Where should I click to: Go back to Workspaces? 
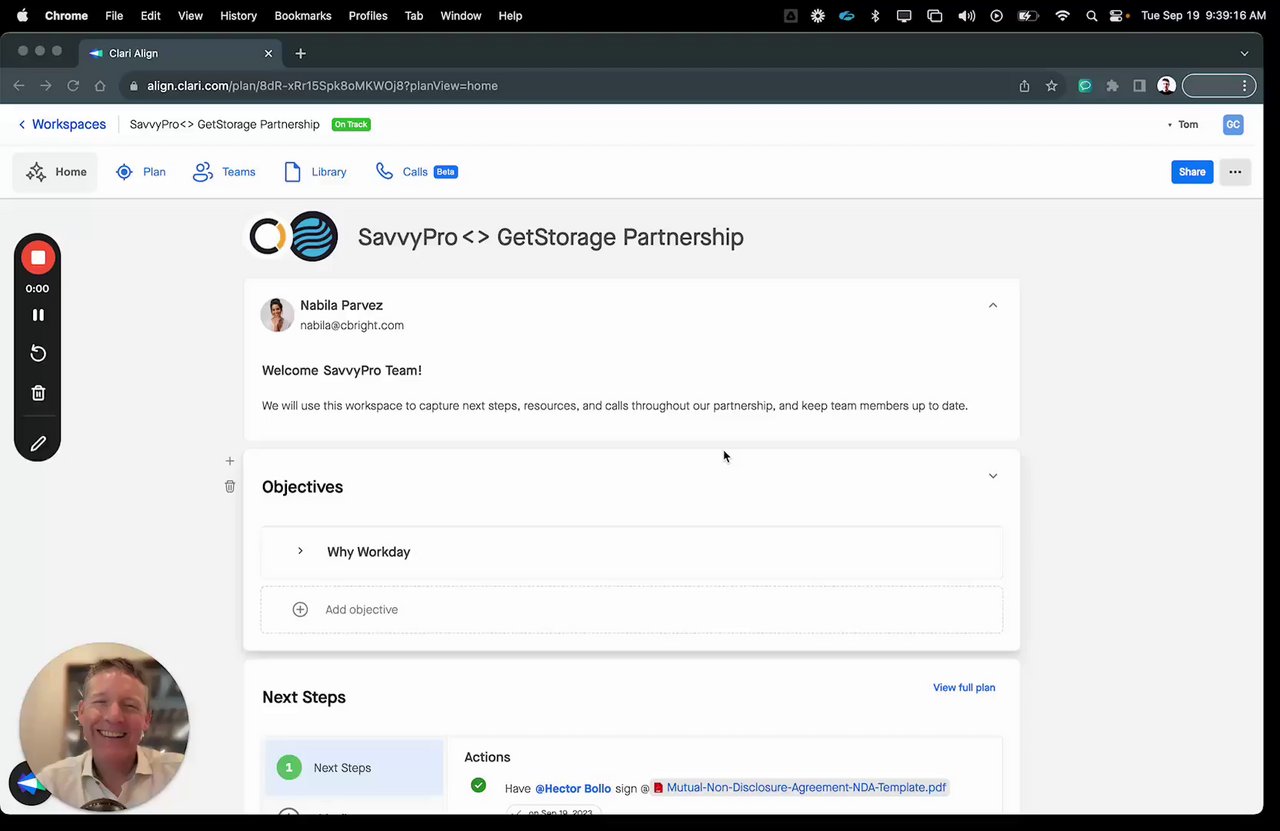point(62,124)
